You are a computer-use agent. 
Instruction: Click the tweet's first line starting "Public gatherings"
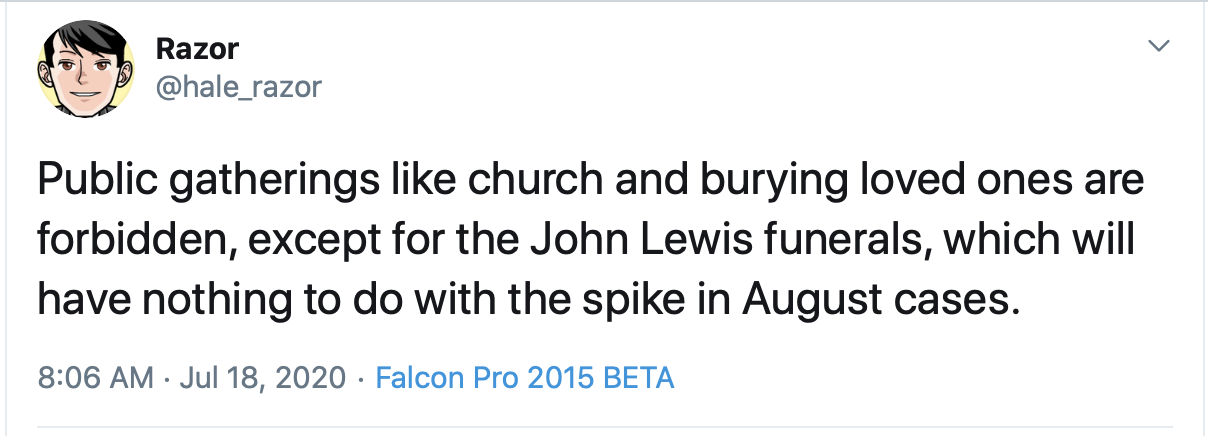[x=590, y=180]
